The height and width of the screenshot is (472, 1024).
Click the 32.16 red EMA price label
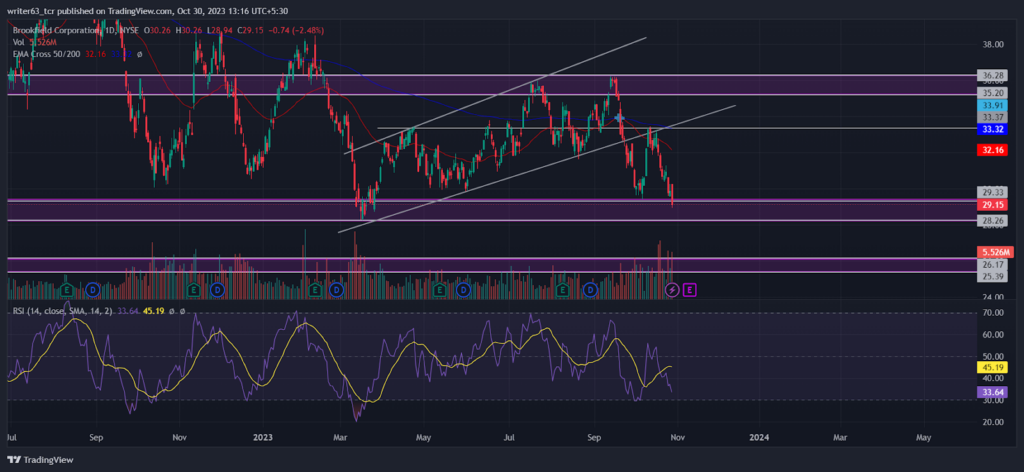pos(991,150)
